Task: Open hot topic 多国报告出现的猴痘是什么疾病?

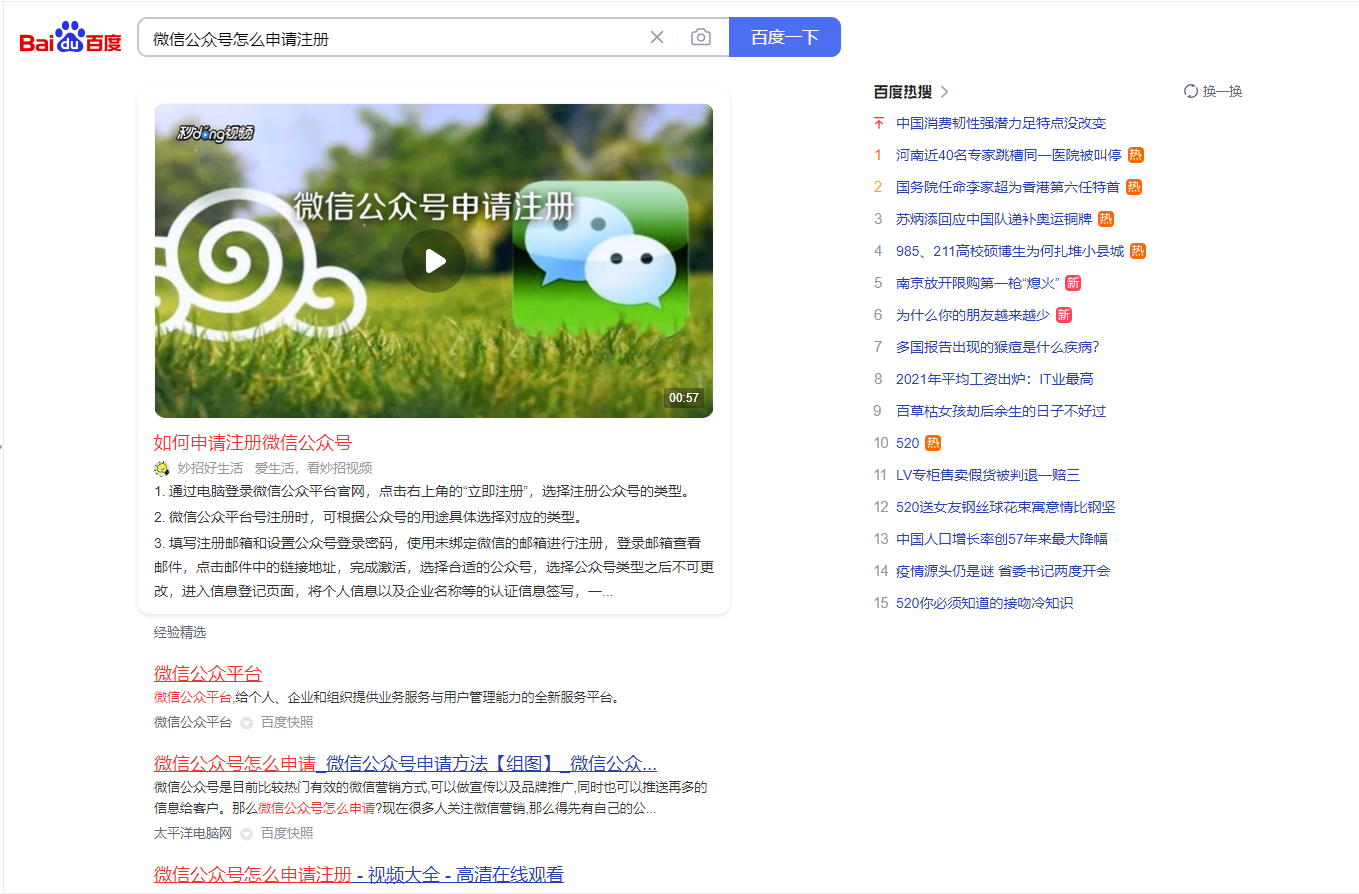Action: (x=998, y=347)
